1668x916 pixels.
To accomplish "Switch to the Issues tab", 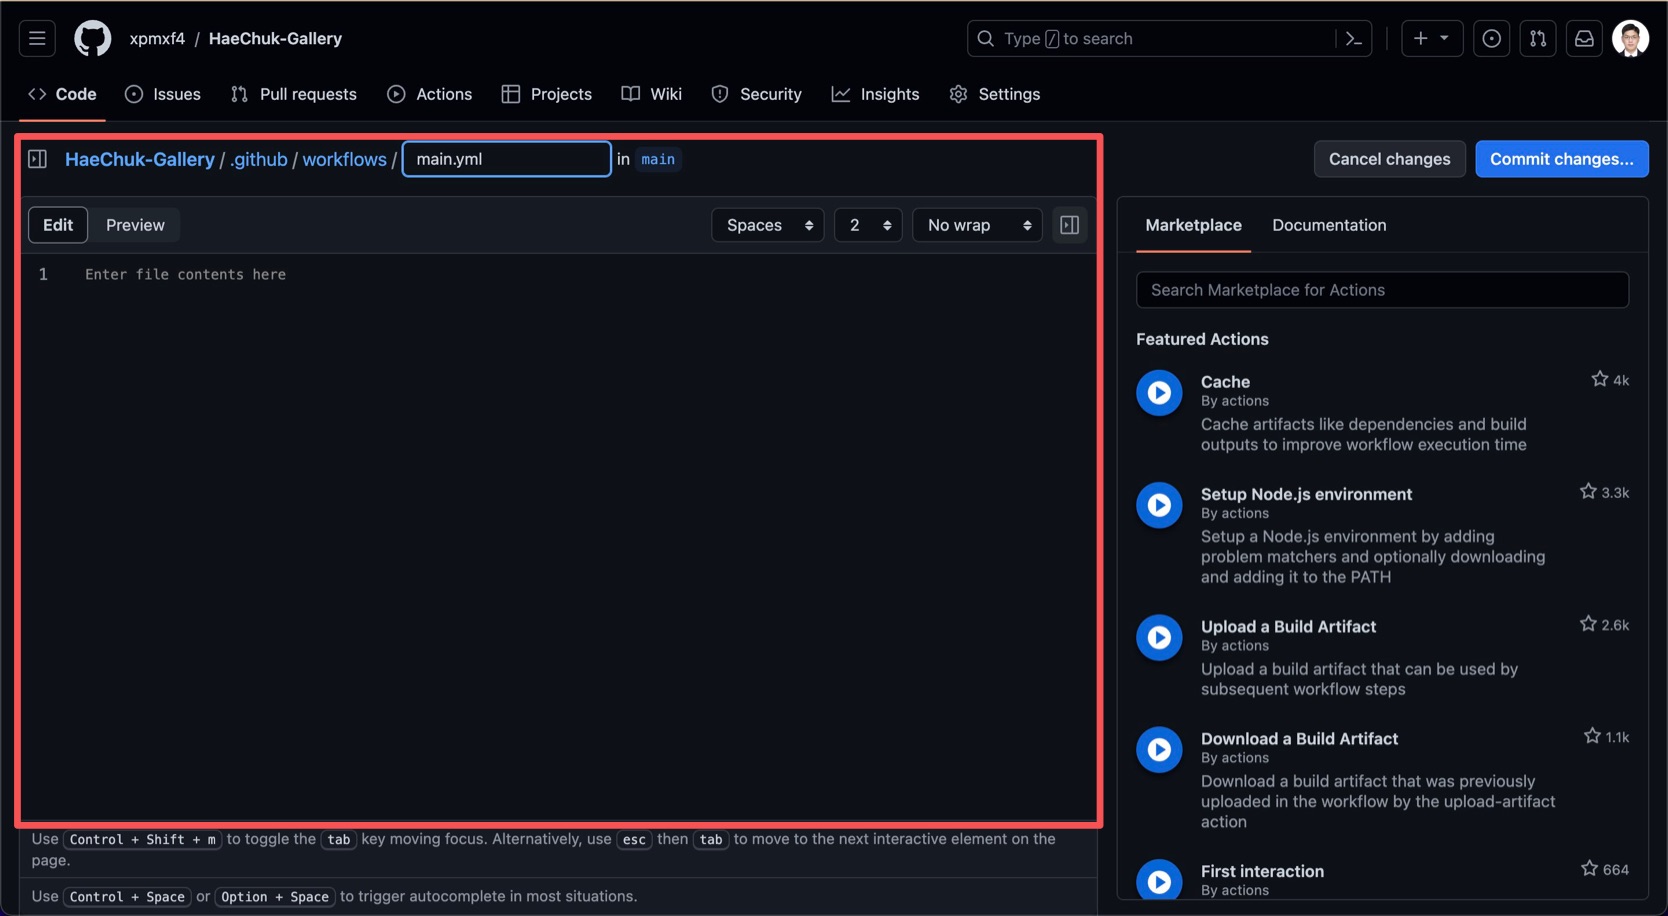I will (x=163, y=94).
